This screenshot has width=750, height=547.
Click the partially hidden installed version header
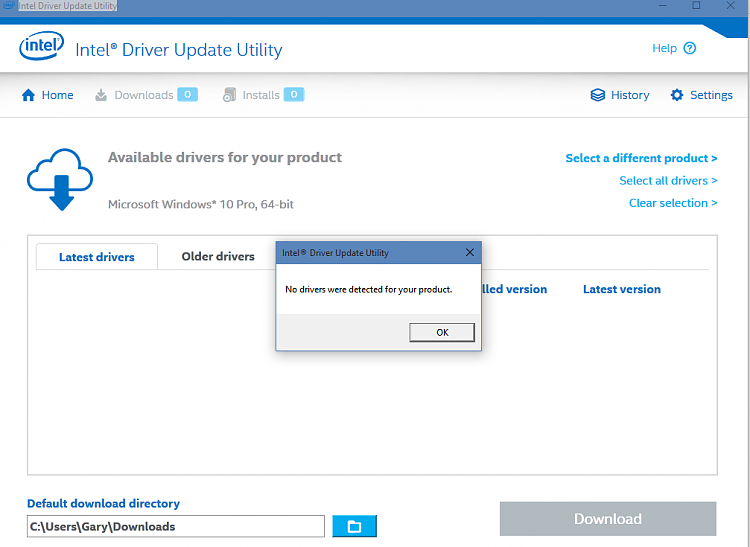(514, 289)
